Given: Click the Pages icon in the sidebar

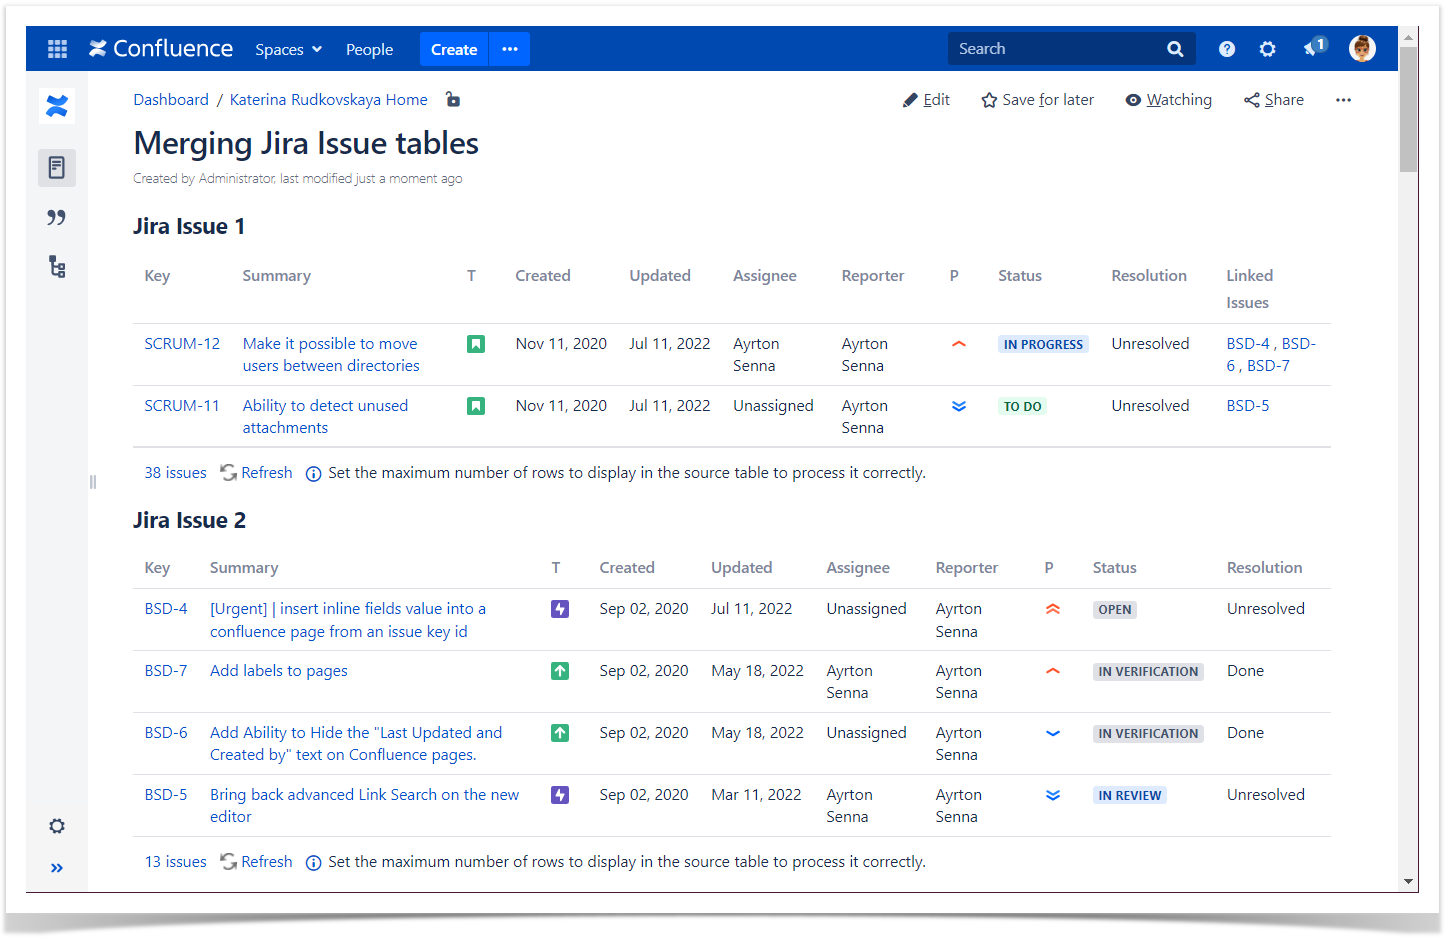Looking at the screenshot, I should click(x=57, y=167).
